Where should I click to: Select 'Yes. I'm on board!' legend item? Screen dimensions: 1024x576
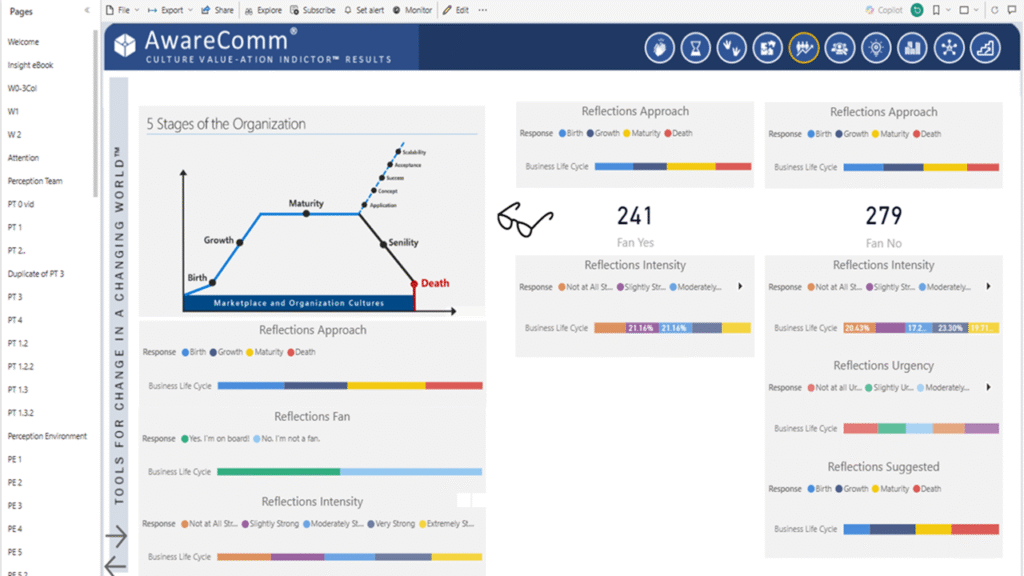click(215, 439)
